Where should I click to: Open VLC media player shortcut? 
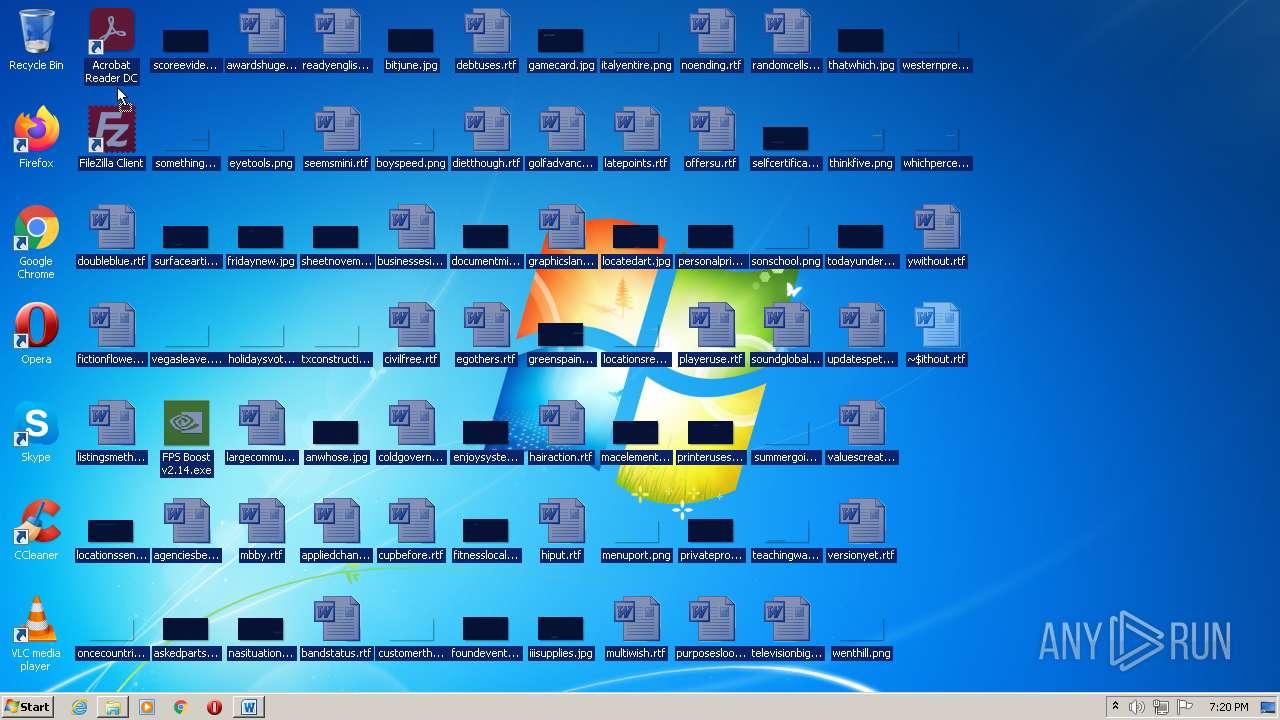pos(36,634)
